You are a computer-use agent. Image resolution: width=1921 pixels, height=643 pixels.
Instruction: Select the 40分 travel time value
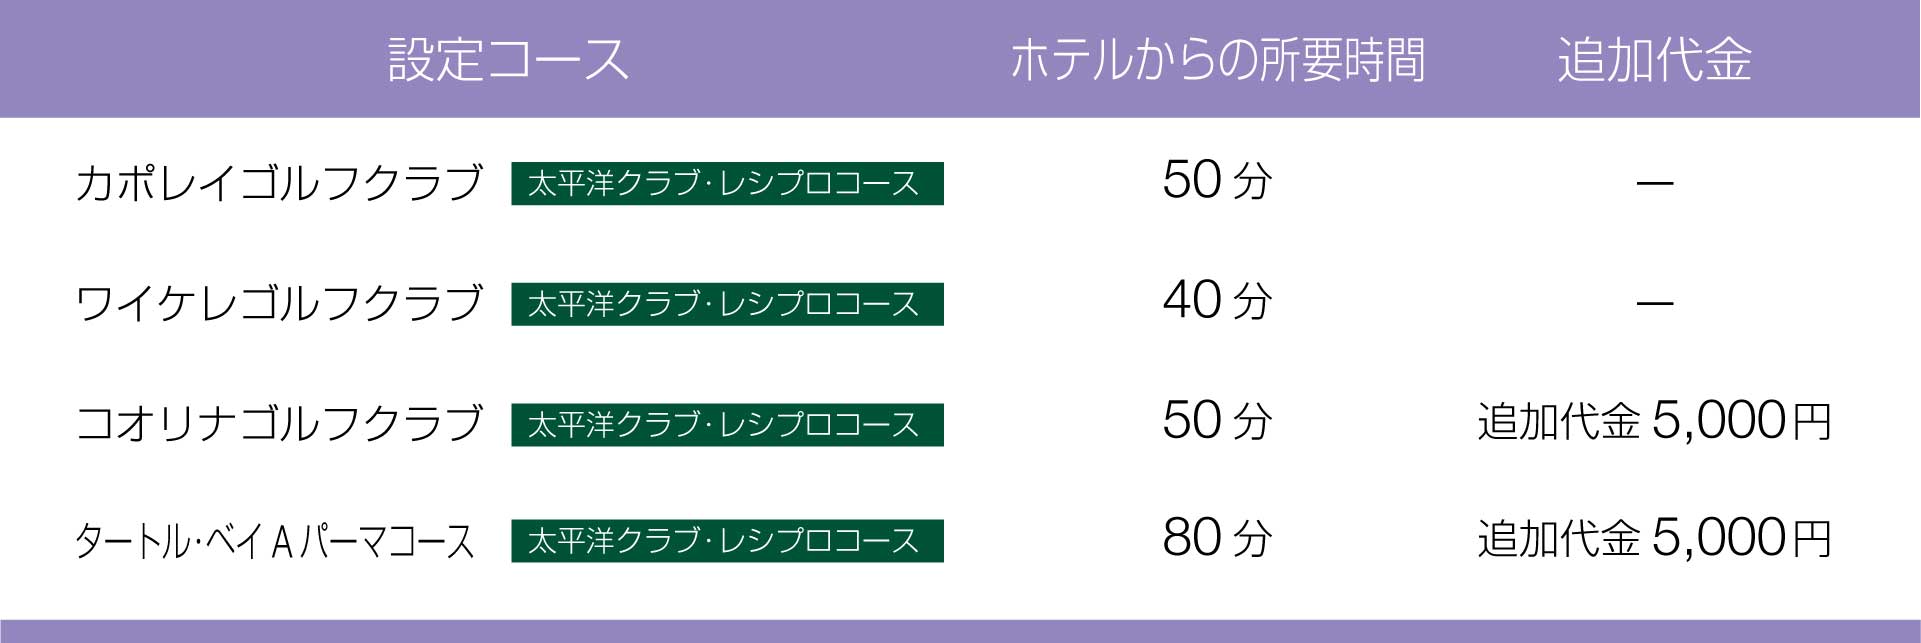(1216, 301)
